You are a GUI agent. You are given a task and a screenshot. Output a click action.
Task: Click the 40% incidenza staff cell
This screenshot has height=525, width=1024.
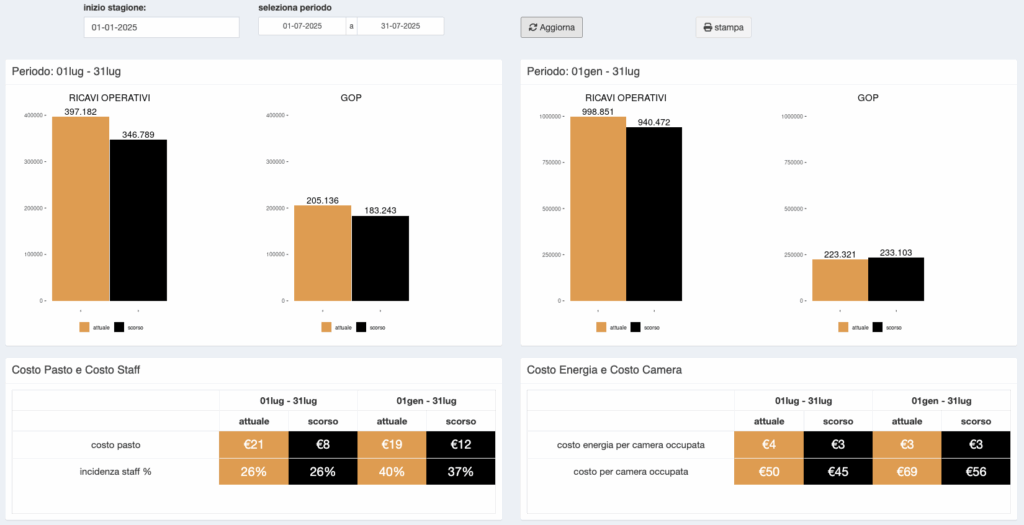tap(391, 472)
